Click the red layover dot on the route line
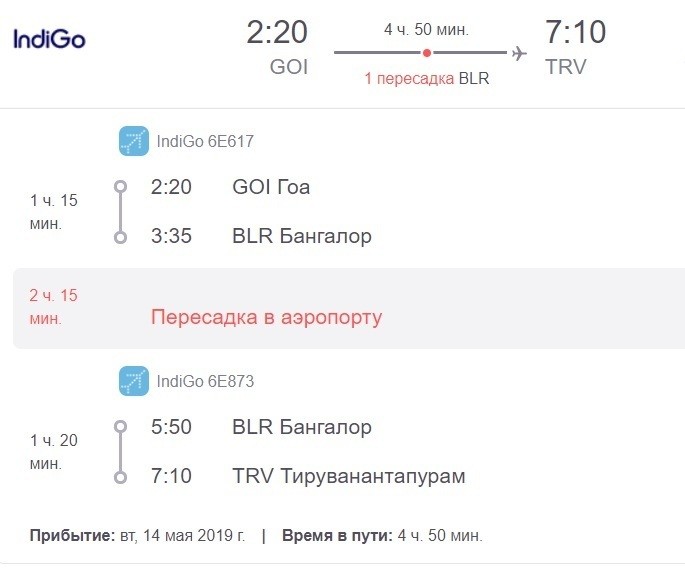This screenshot has width=685, height=575. pos(427,53)
